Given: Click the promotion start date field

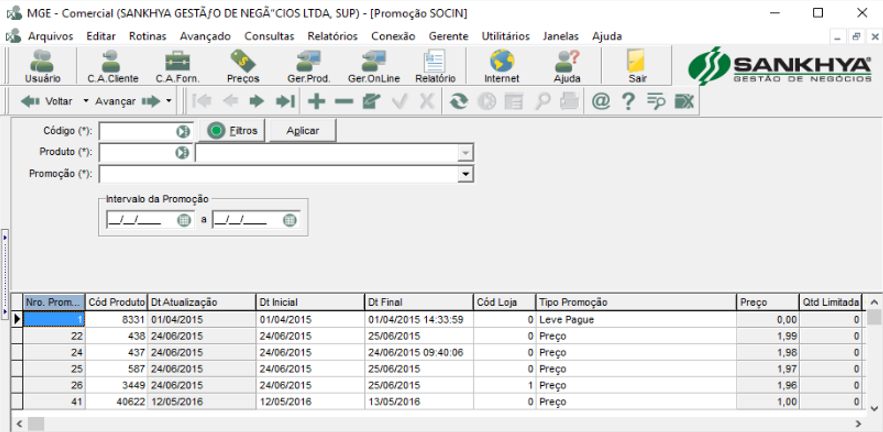Looking at the screenshot, I should 142,220.
